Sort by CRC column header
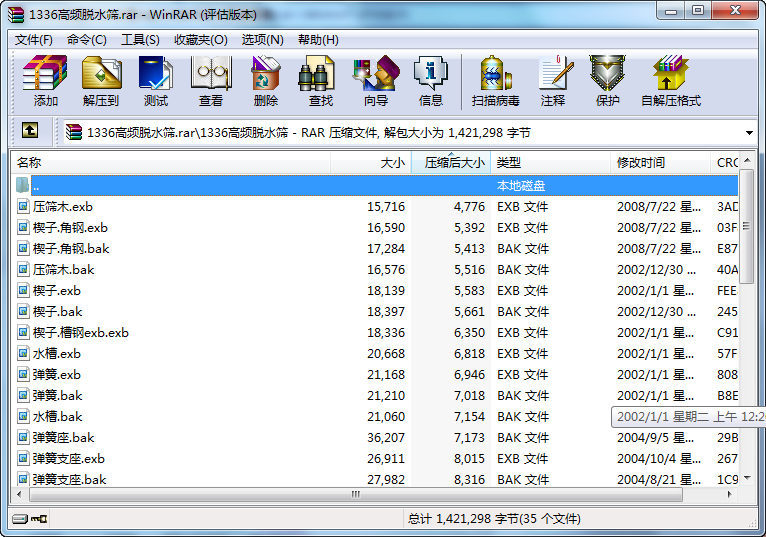This screenshot has width=766, height=537. click(724, 163)
